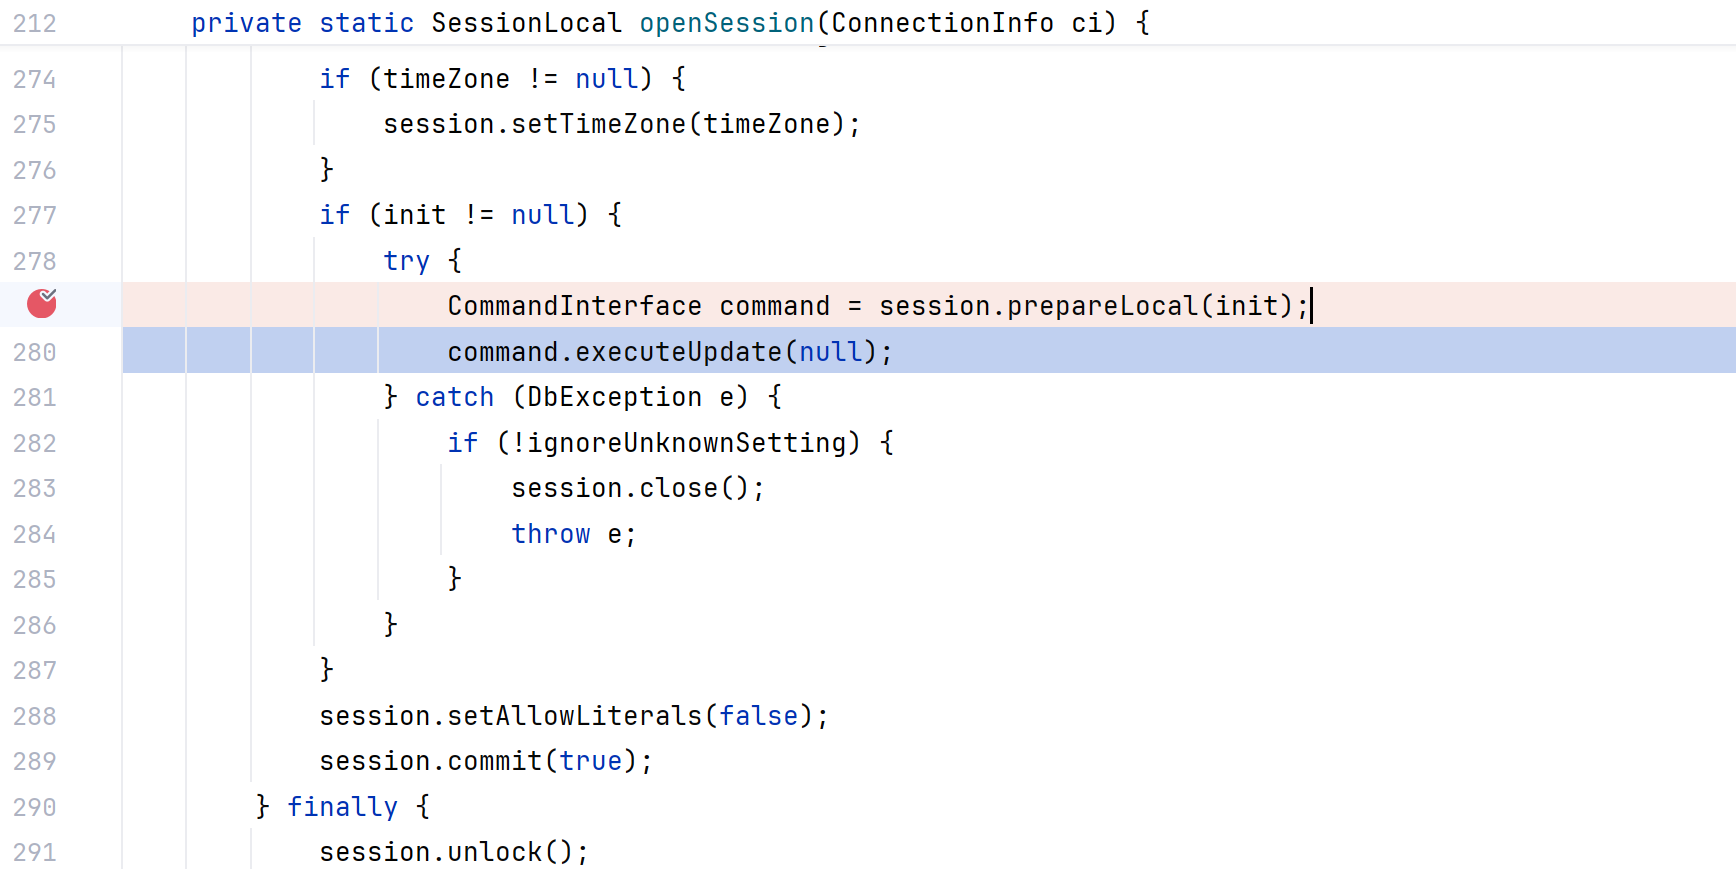Viewport: 1736px width, 869px height.
Task: Click the sticky openSession method header line
Action: pyautogui.click(x=868, y=22)
